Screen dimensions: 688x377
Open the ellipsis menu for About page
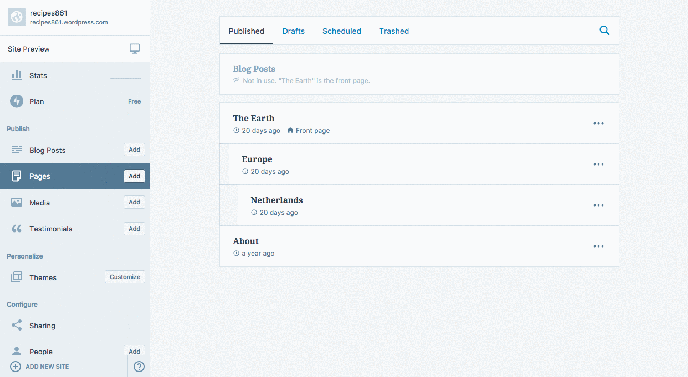(598, 246)
